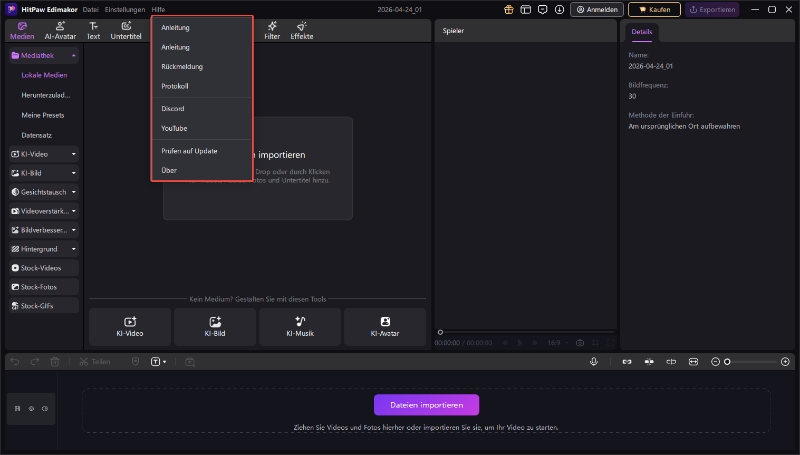Viewport: 800px width, 455px height.
Task: Switch to the Medien tool
Action: click(22, 31)
